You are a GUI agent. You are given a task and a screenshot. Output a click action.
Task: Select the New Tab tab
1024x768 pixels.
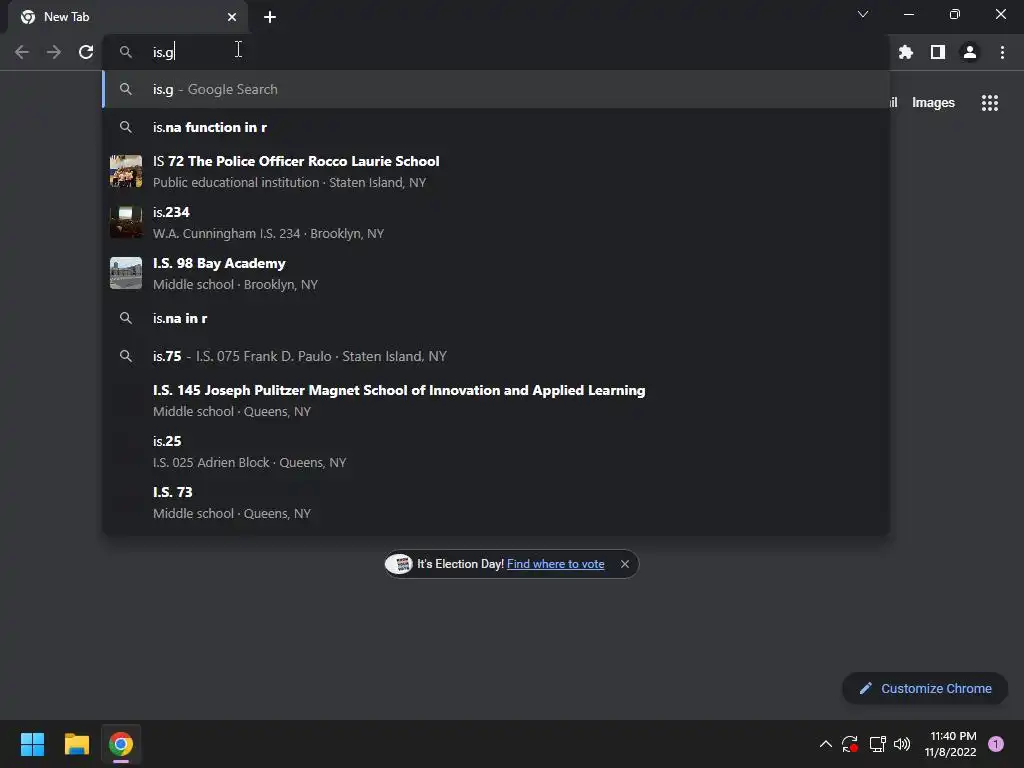[128, 17]
